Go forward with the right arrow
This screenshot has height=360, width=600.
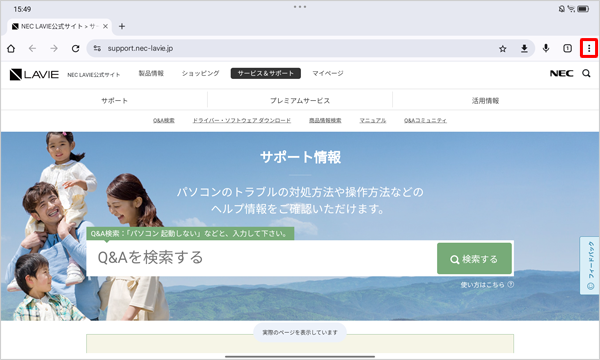tap(54, 49)
